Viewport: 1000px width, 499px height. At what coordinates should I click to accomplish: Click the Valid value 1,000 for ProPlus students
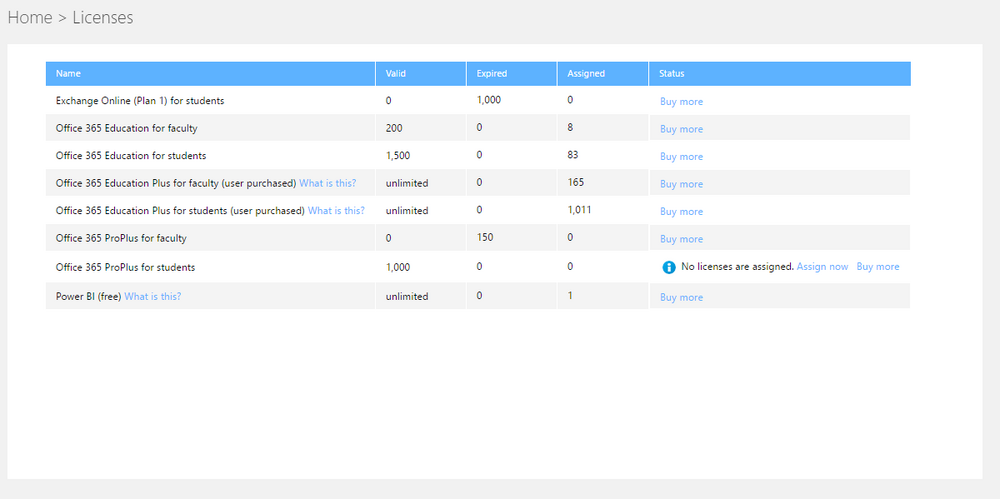click(398, 267)
